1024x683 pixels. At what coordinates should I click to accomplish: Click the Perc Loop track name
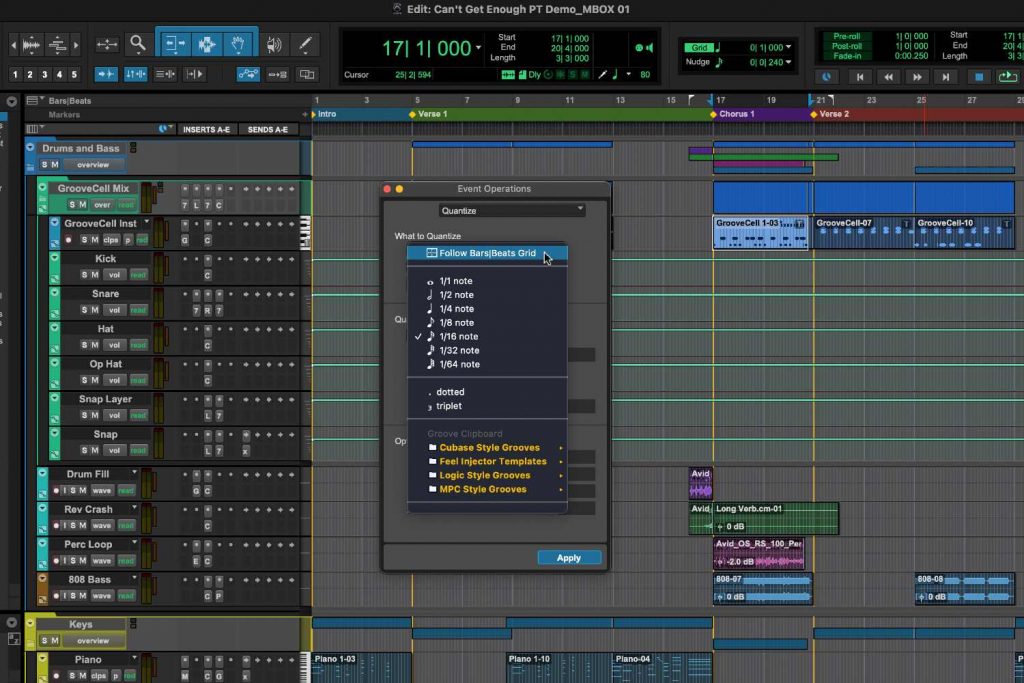(88, 545)
